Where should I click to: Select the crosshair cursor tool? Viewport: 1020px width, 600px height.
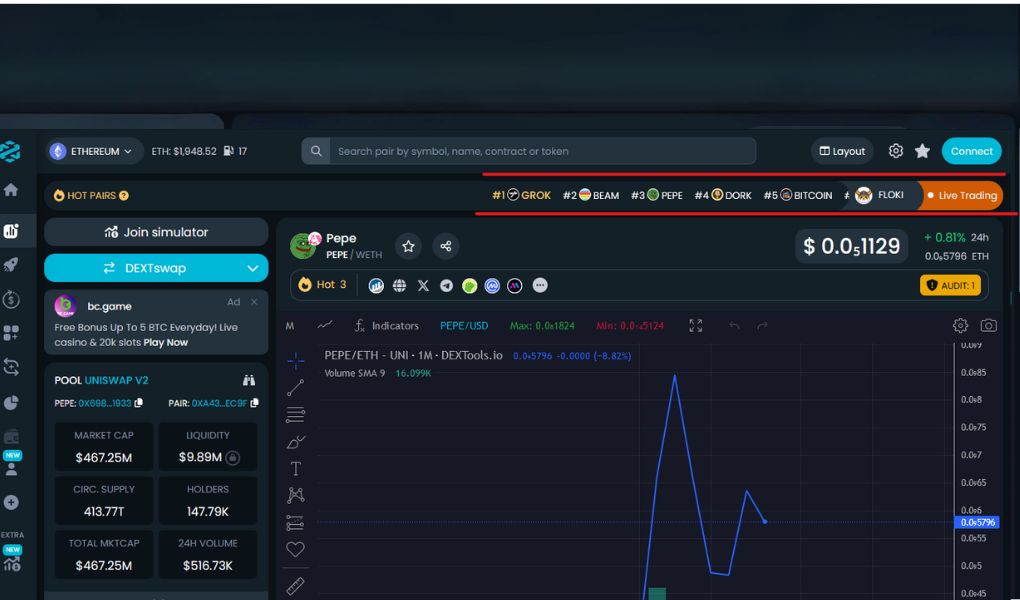[x=295, y=360]
